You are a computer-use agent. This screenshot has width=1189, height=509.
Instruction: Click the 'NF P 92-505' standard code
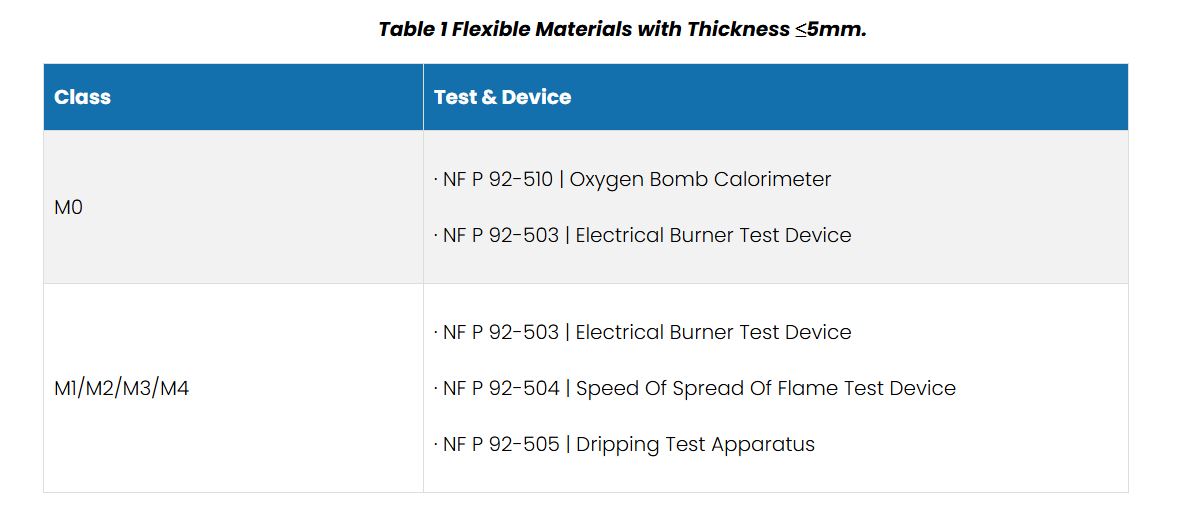[x=501, y=444]
